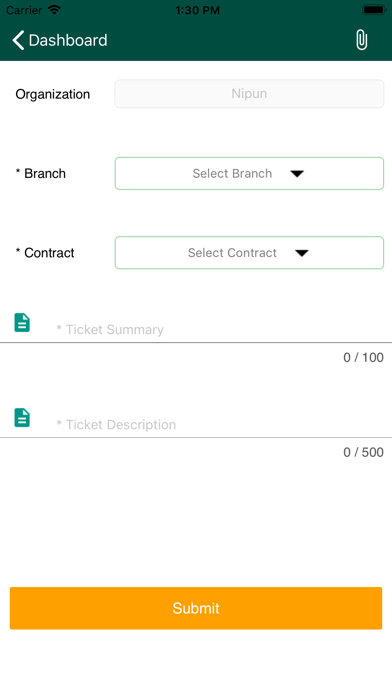Image resolution: width=392 pixels, height=696 pixels.
Task: Tap the WiFi status icon
Action: 54,10
